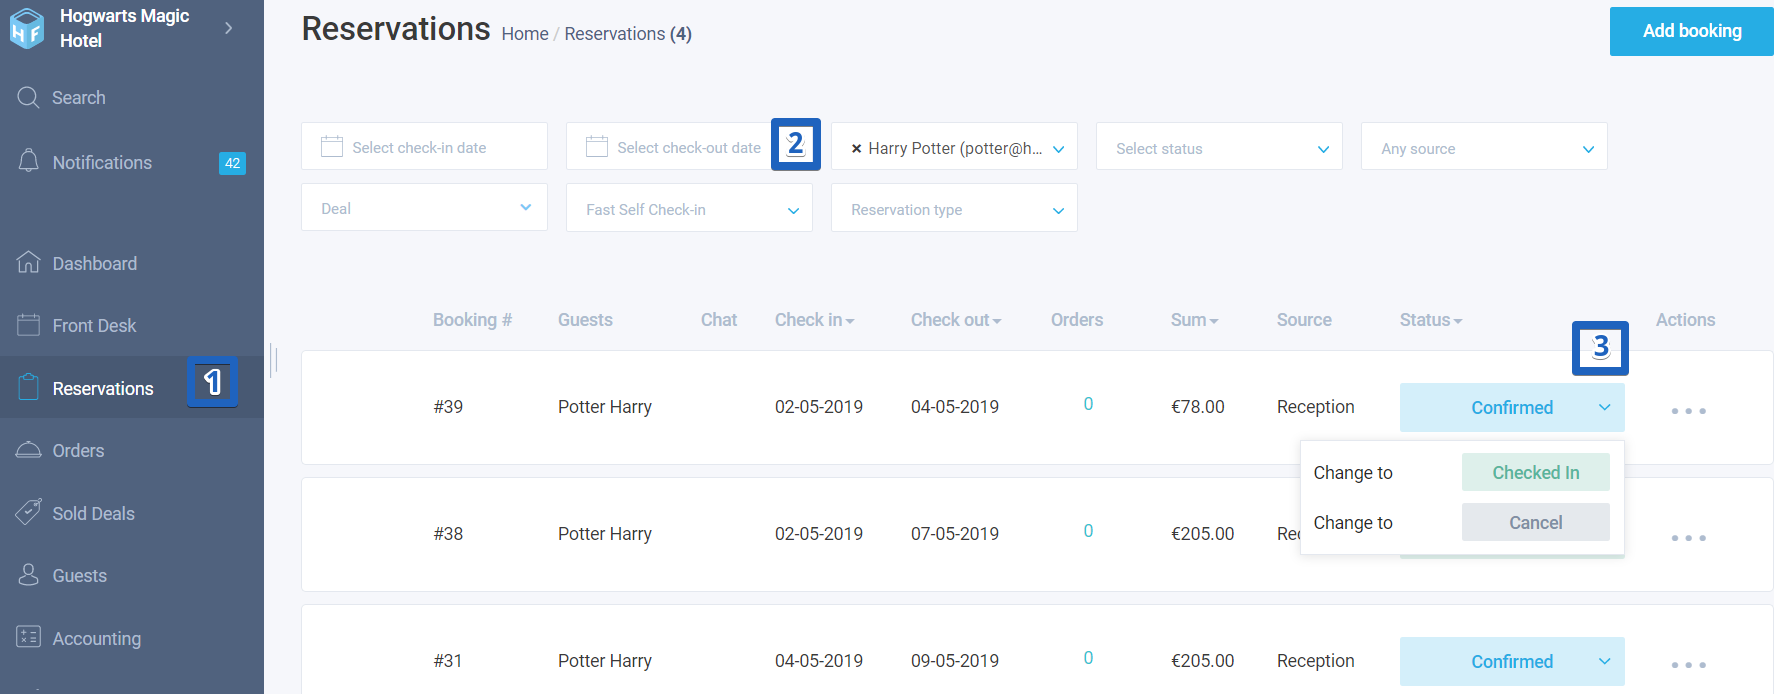Go to Dashboard in sidebar
1774x694 pixels.
tap(95, 264)
